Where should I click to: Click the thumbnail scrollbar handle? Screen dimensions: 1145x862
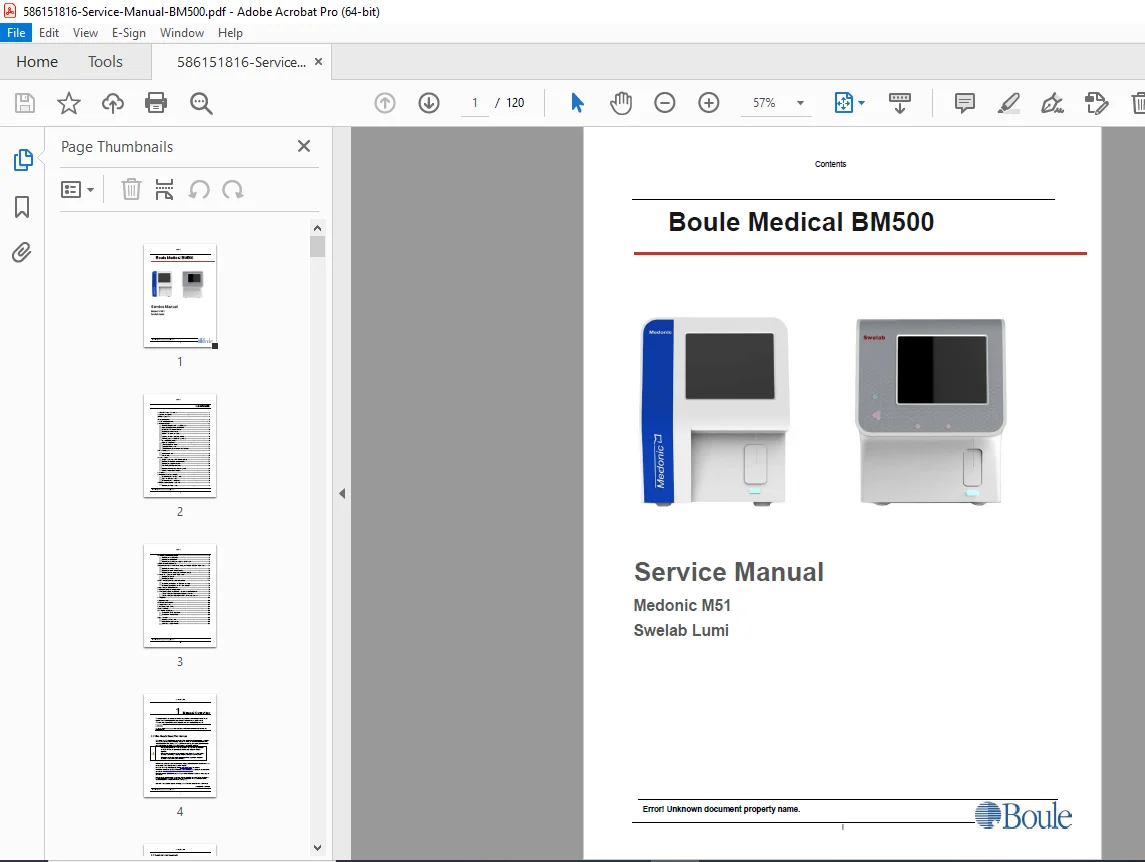coord(317,246)
